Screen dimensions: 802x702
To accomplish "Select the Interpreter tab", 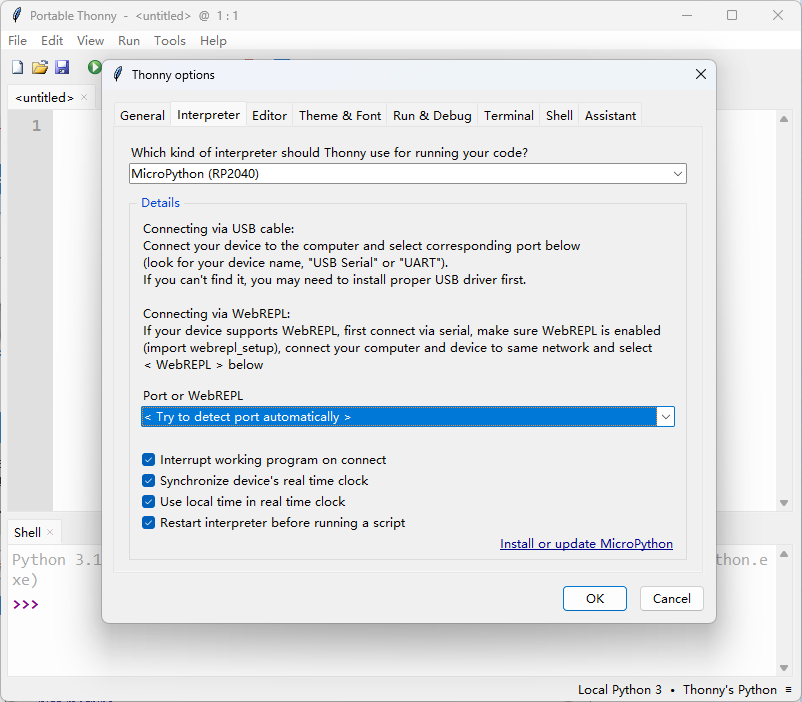I will (208, 115).
